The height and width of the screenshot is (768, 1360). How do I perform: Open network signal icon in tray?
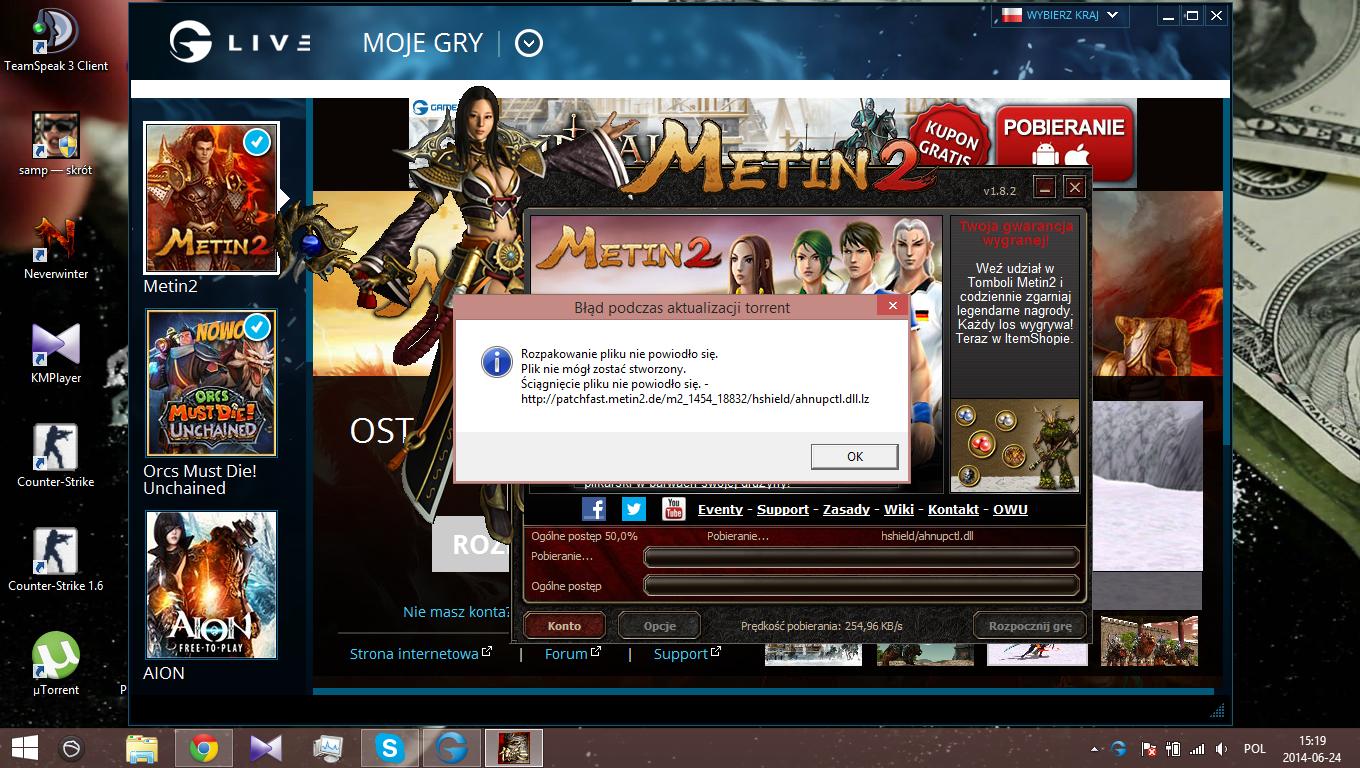(x=1196, y=749)
